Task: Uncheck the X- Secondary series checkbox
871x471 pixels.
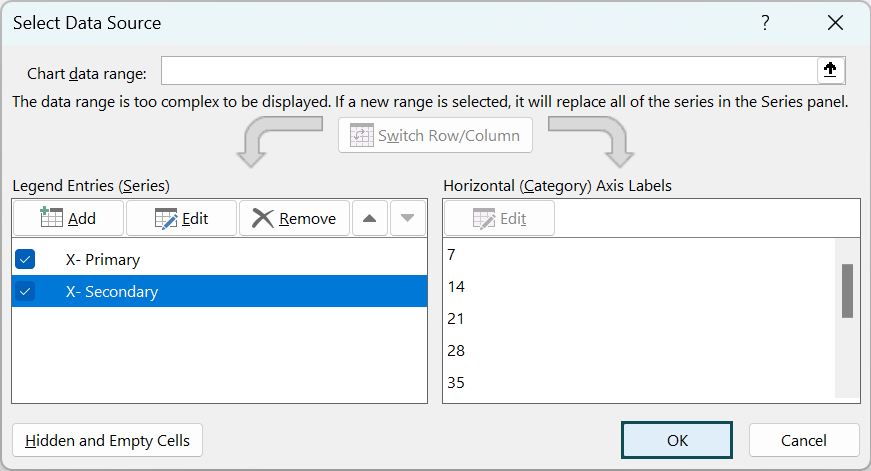Action: [x=25, y=291]
